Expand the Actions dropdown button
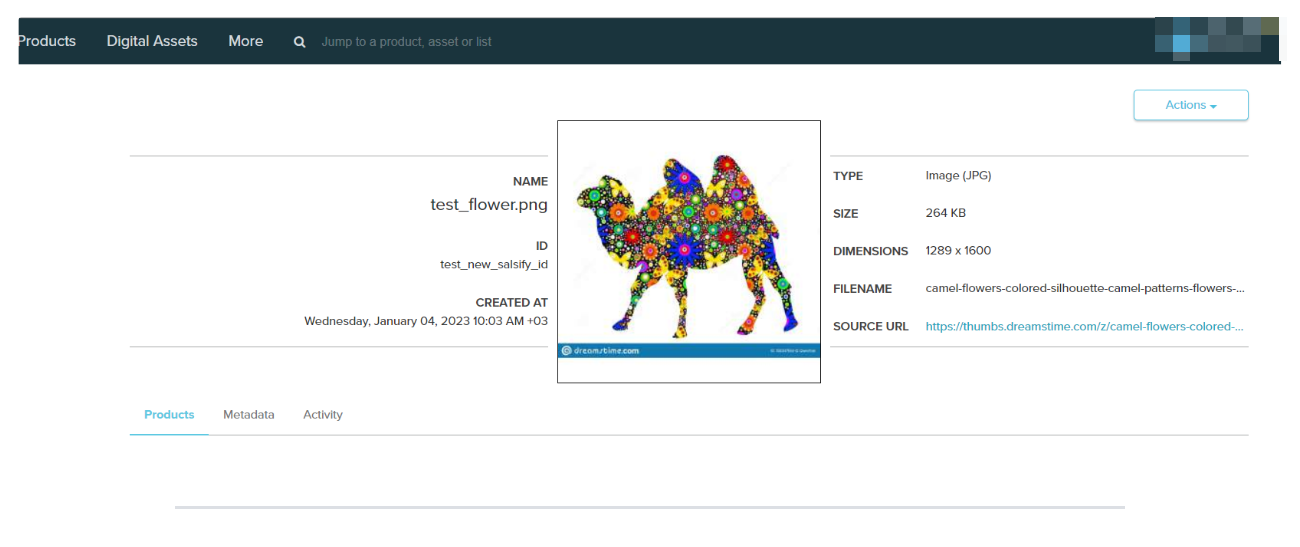This screenshot has height=547, width=1300. pos(1190,105)
